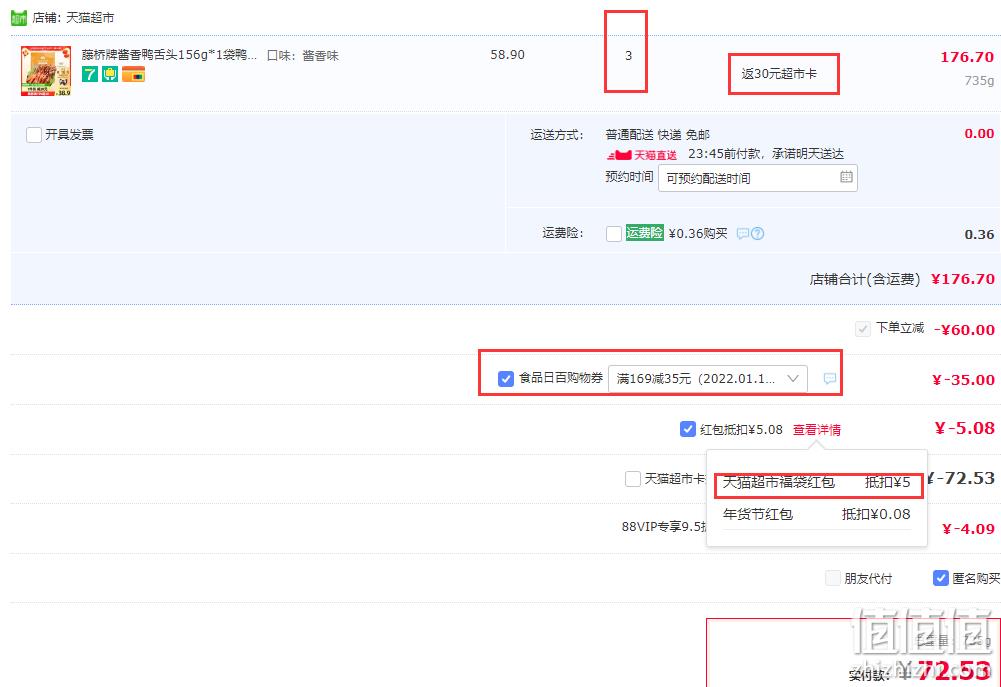Click the green shield guarantee badge
The image size is (1001, 687).
(x=110, y=74)
